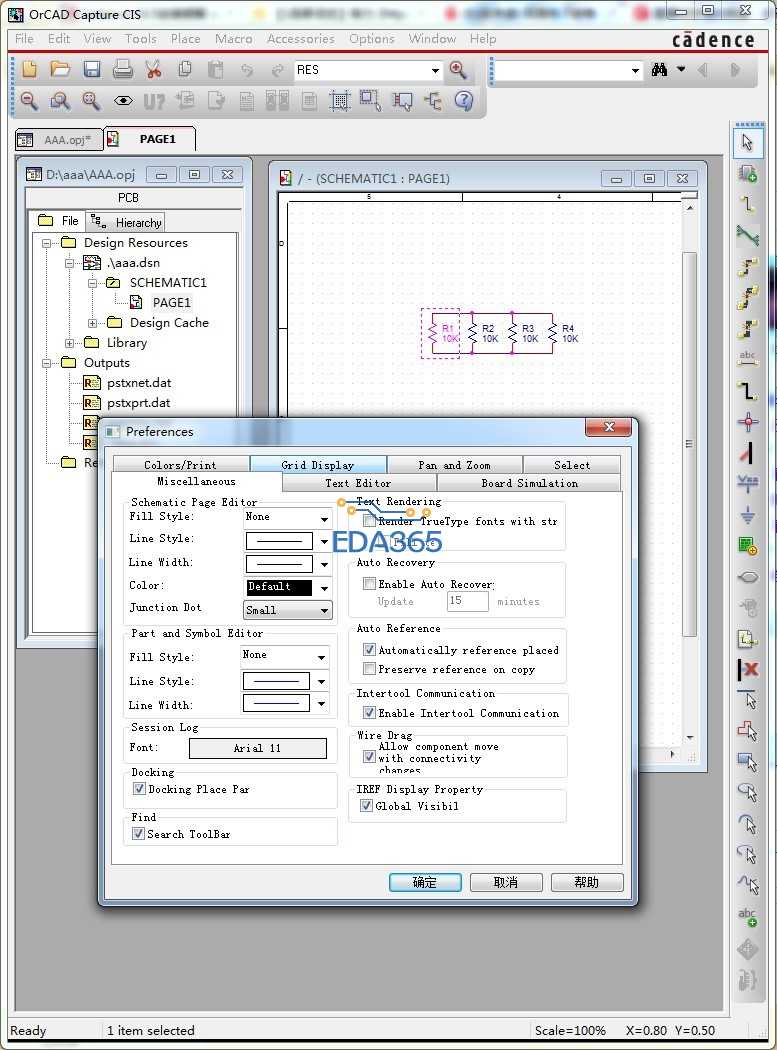This screenshot has width=777, height=1050.
Task: Click the Open folder toolbar icon
Action: (60, 69)
